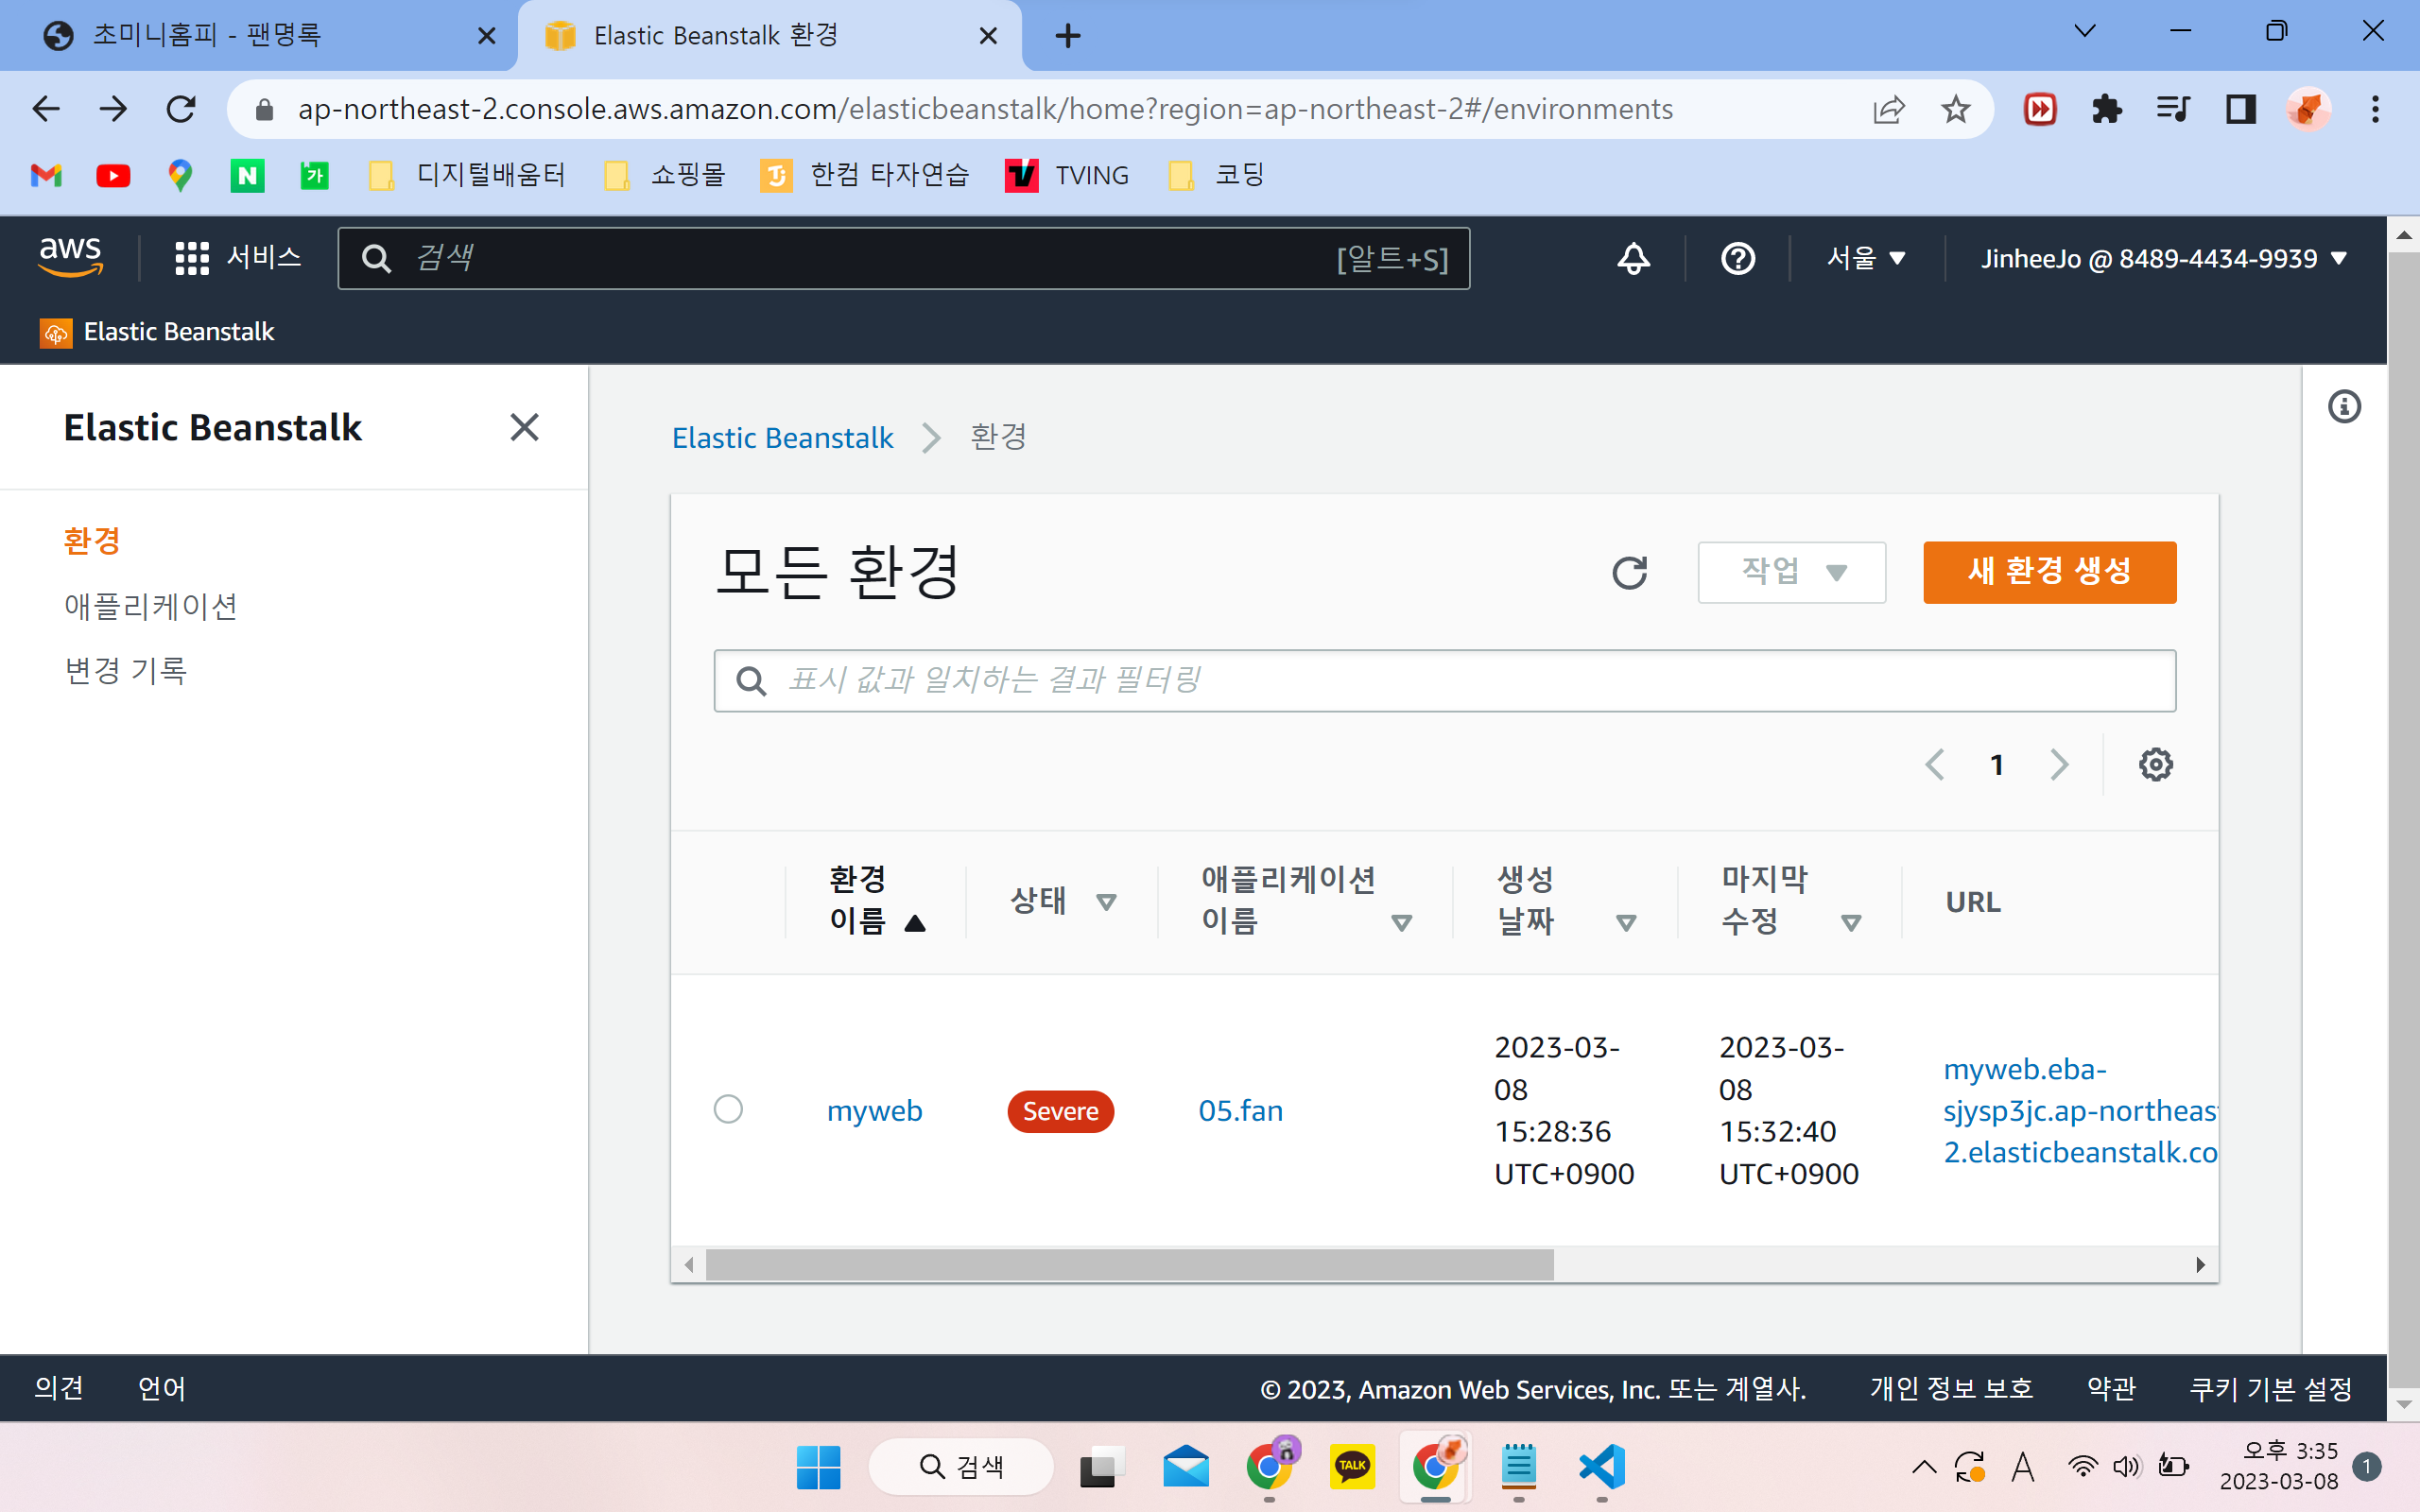Open JinheeJo account menu

(x=2164, y=258)
